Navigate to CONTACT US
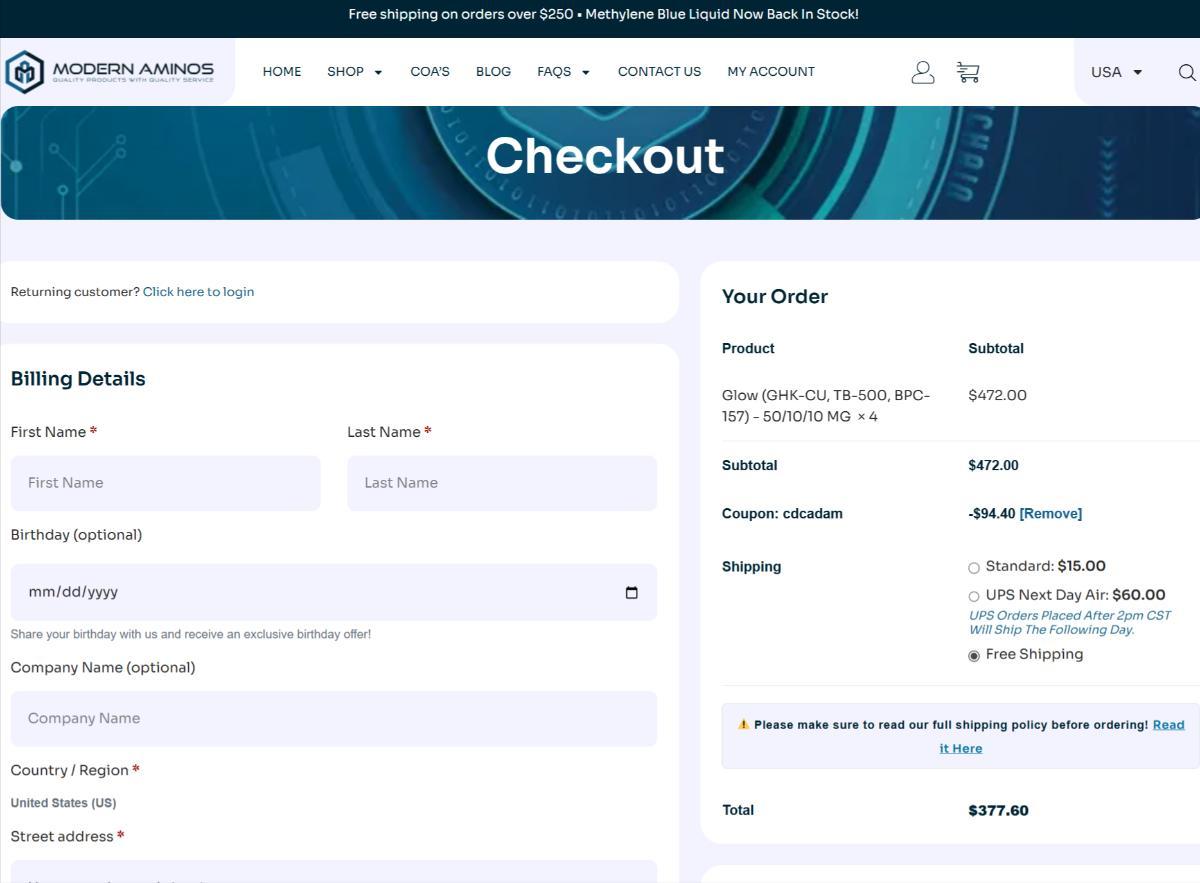Image resolution: width=1200 pixels, height=883 pixels. [x=659, y=72]
